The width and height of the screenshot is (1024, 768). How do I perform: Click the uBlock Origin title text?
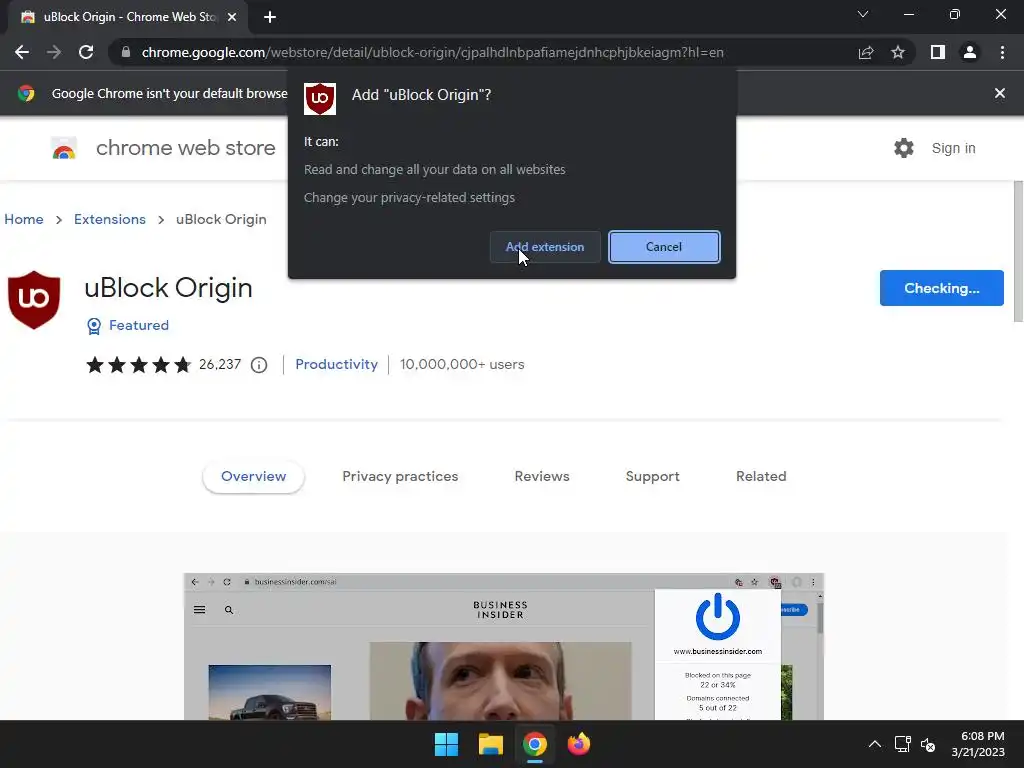click(168, 288)
